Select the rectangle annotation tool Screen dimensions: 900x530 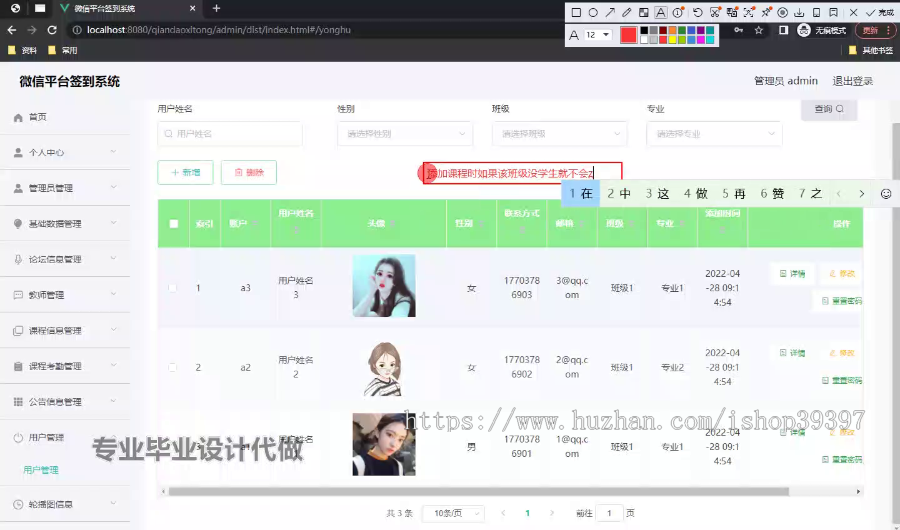[x=576, y=12]
